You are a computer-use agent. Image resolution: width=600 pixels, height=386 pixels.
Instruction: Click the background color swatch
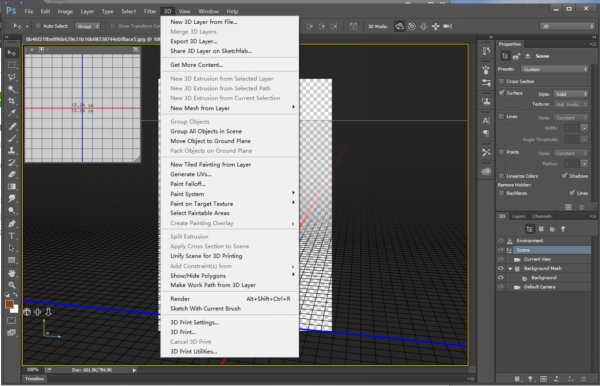pyautogui.click(x=15, y=309)
